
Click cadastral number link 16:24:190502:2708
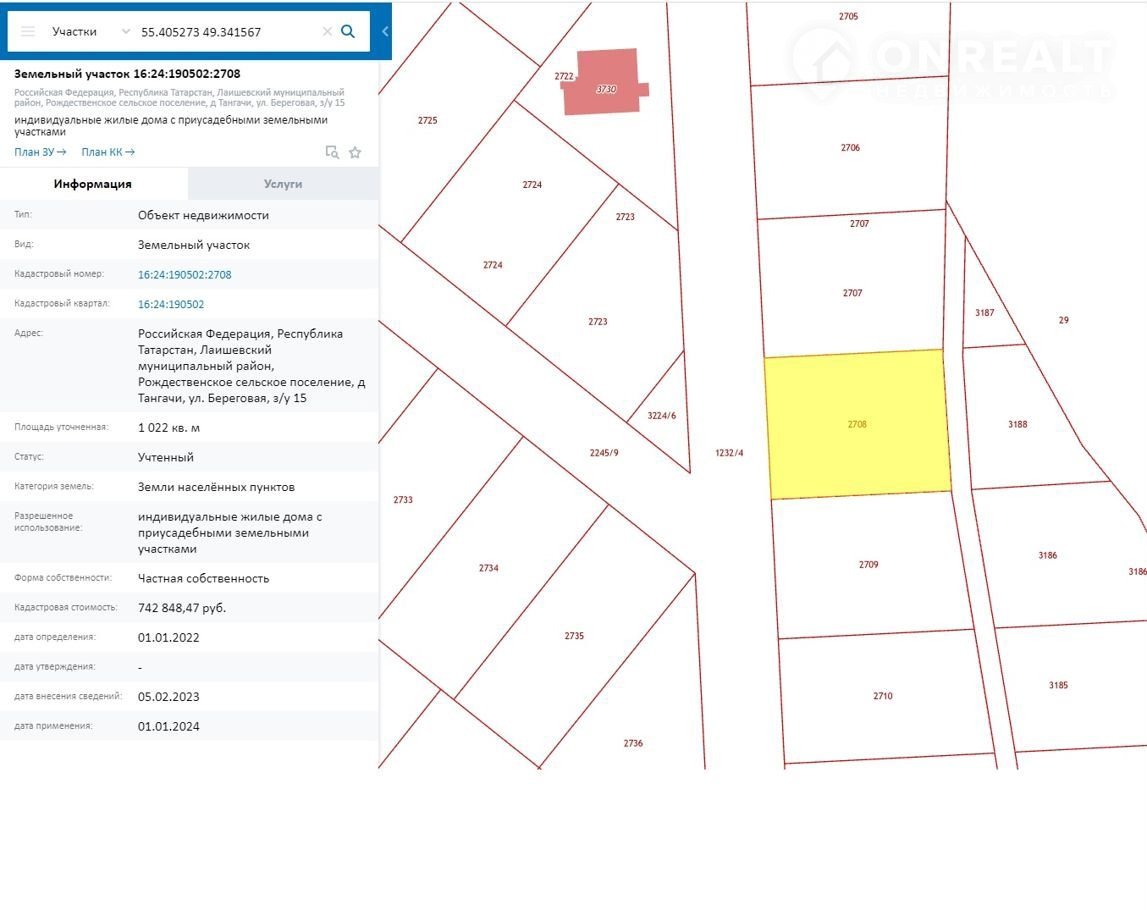click(185, 275)
